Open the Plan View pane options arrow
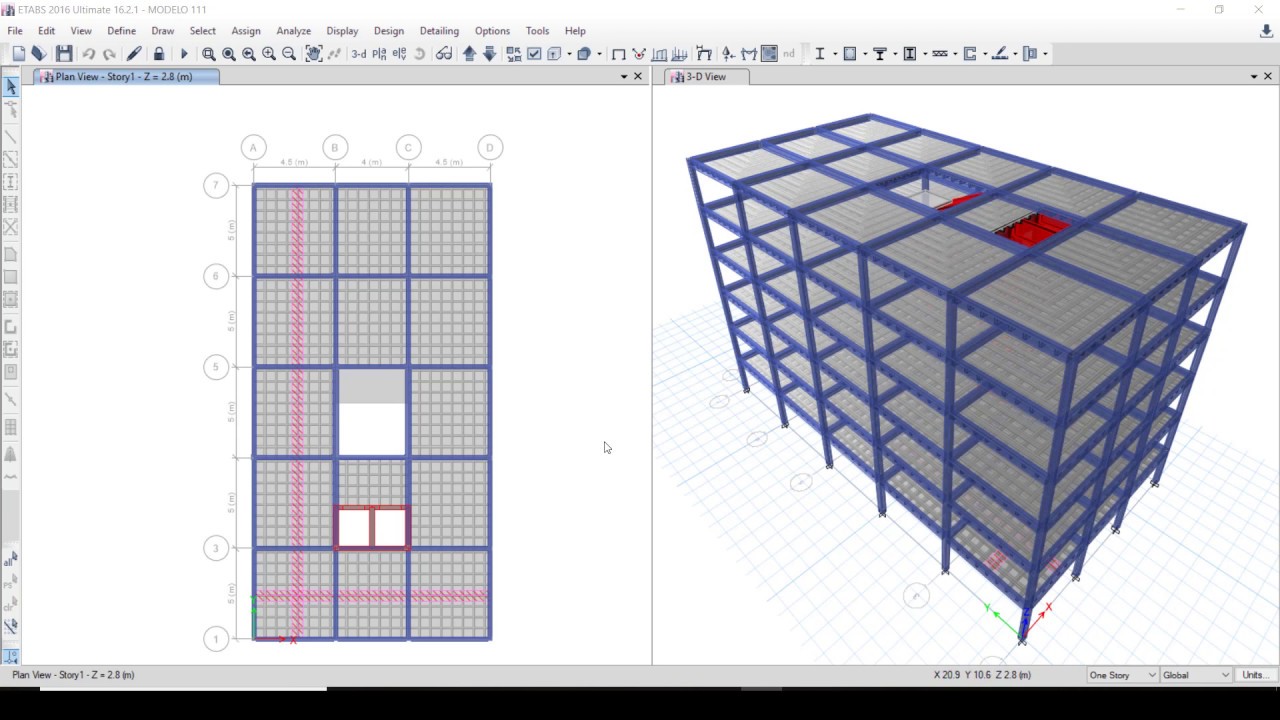Image resolution: width=1280 pixels, height=720 pixels. [624, 77]
